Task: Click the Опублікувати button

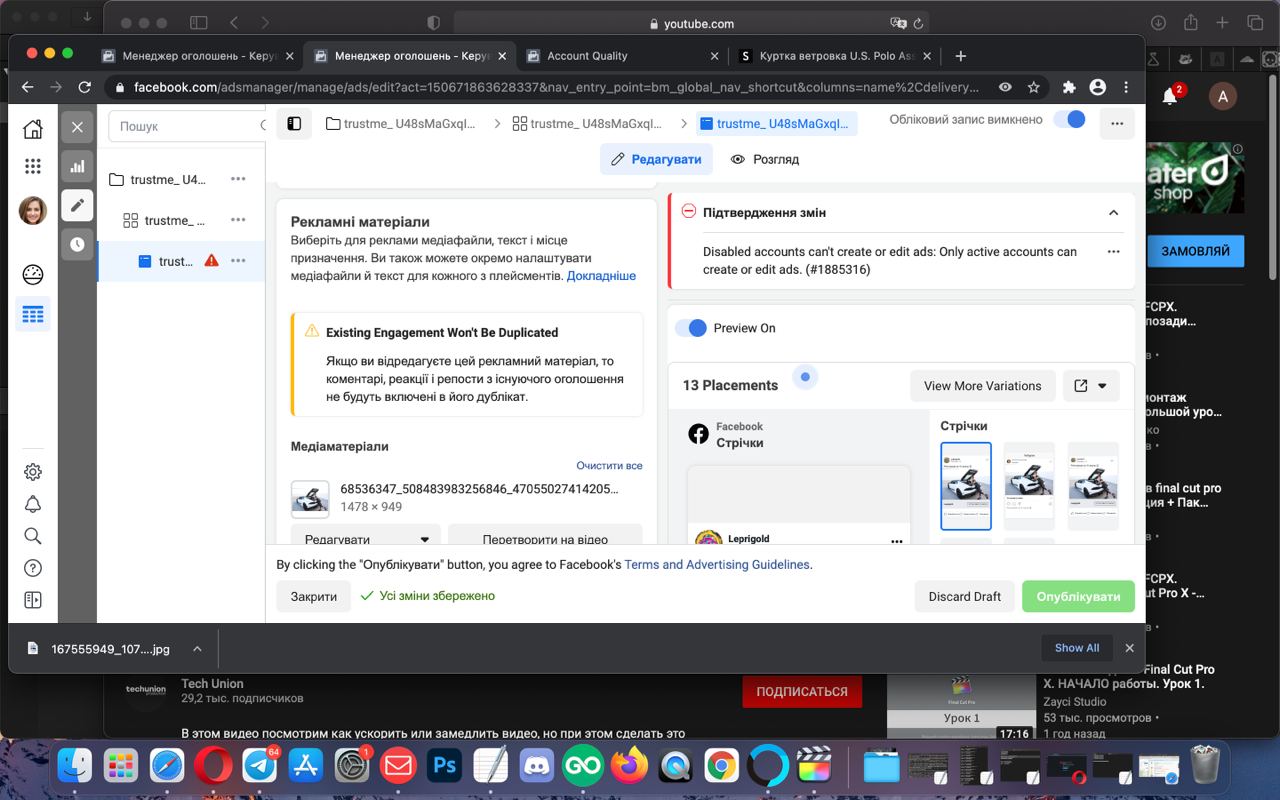Action: 1078,596
